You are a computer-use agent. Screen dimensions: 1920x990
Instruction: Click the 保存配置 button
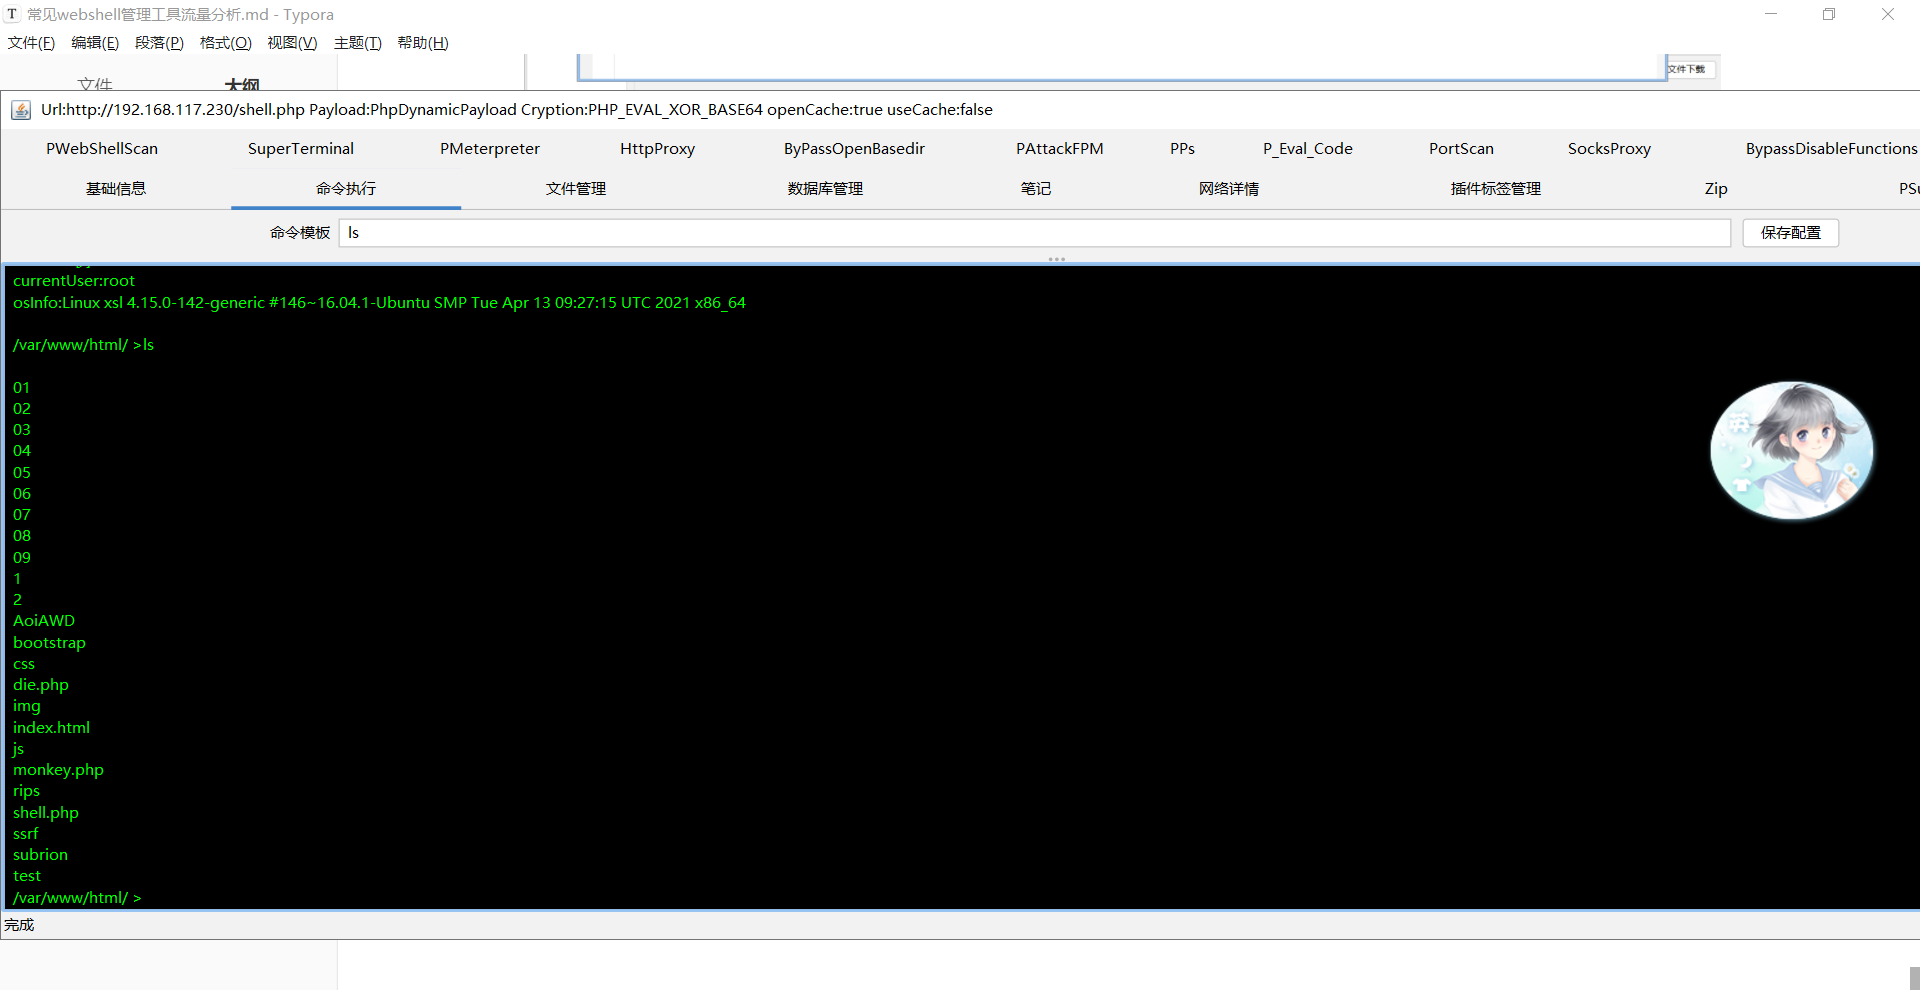click(1790, 233)
